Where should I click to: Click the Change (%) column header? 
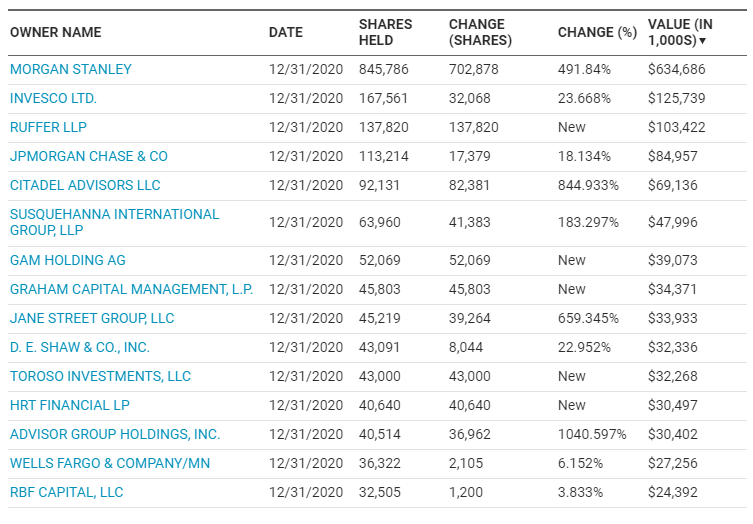point(597,32)
